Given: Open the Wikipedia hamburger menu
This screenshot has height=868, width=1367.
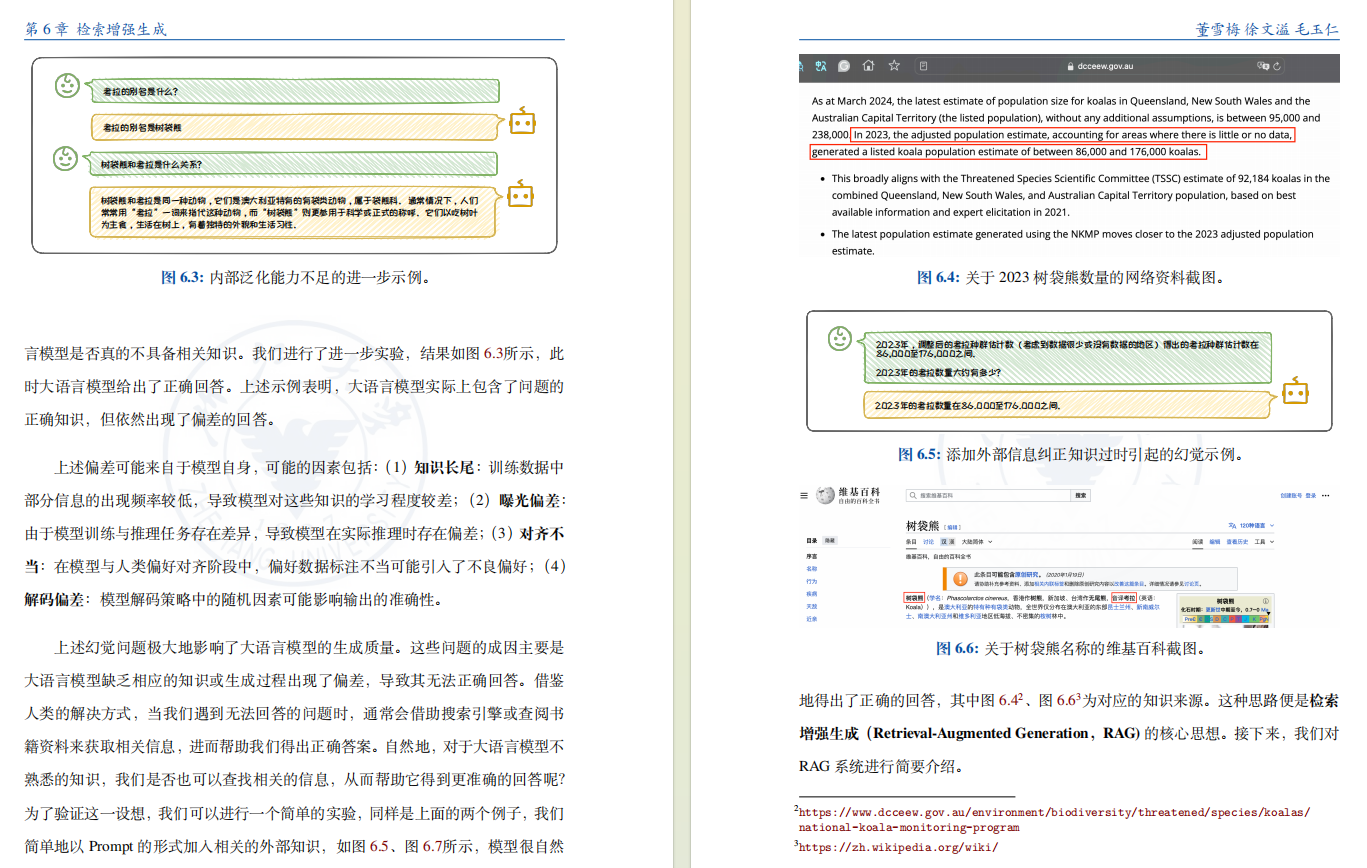Looking at the screenshot, I should [x=805, y=495].
